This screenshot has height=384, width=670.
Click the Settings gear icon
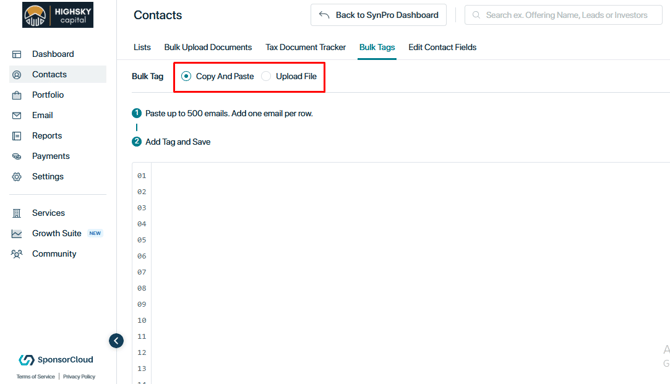[x=17, y=177]
